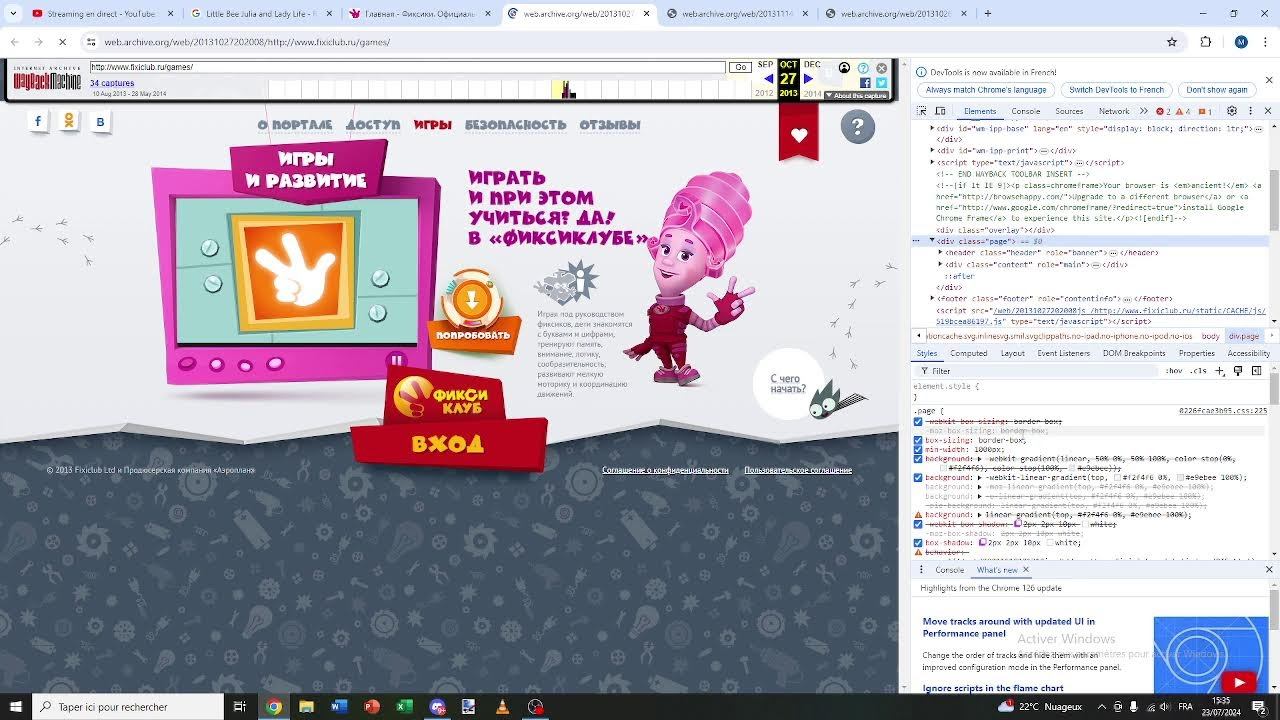This screenshot has height=720, width=1280.
Task: Open VKontakte social icon
Action: coord(100,122)
